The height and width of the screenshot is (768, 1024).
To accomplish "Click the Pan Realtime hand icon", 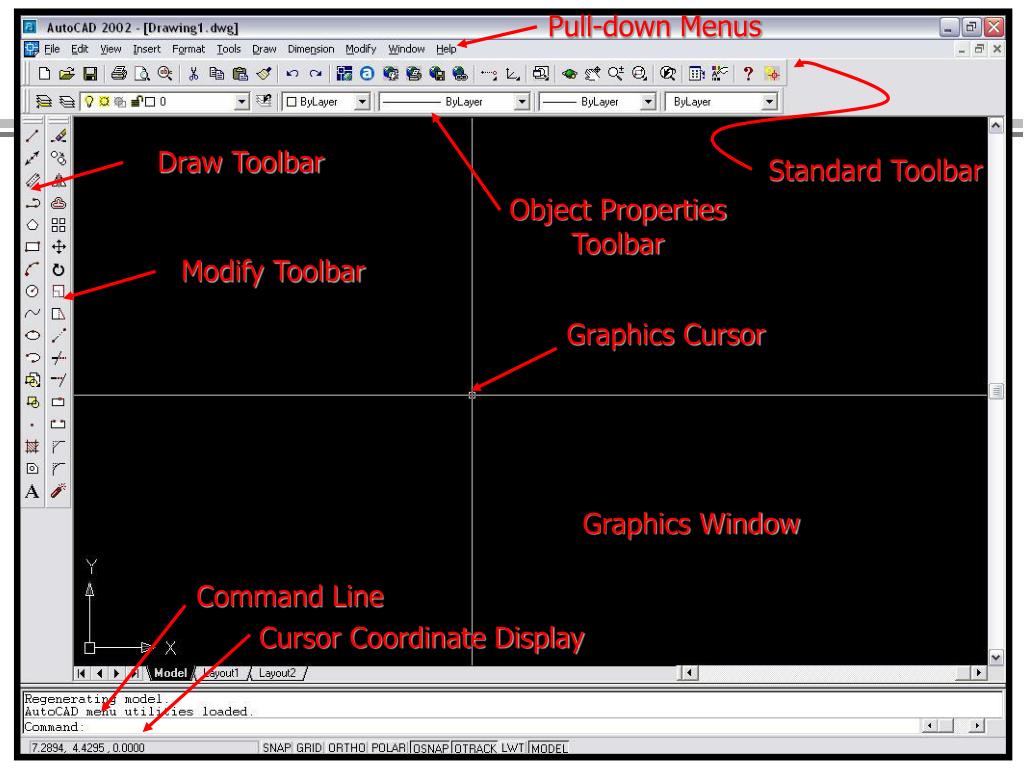I will pos(592,74).
